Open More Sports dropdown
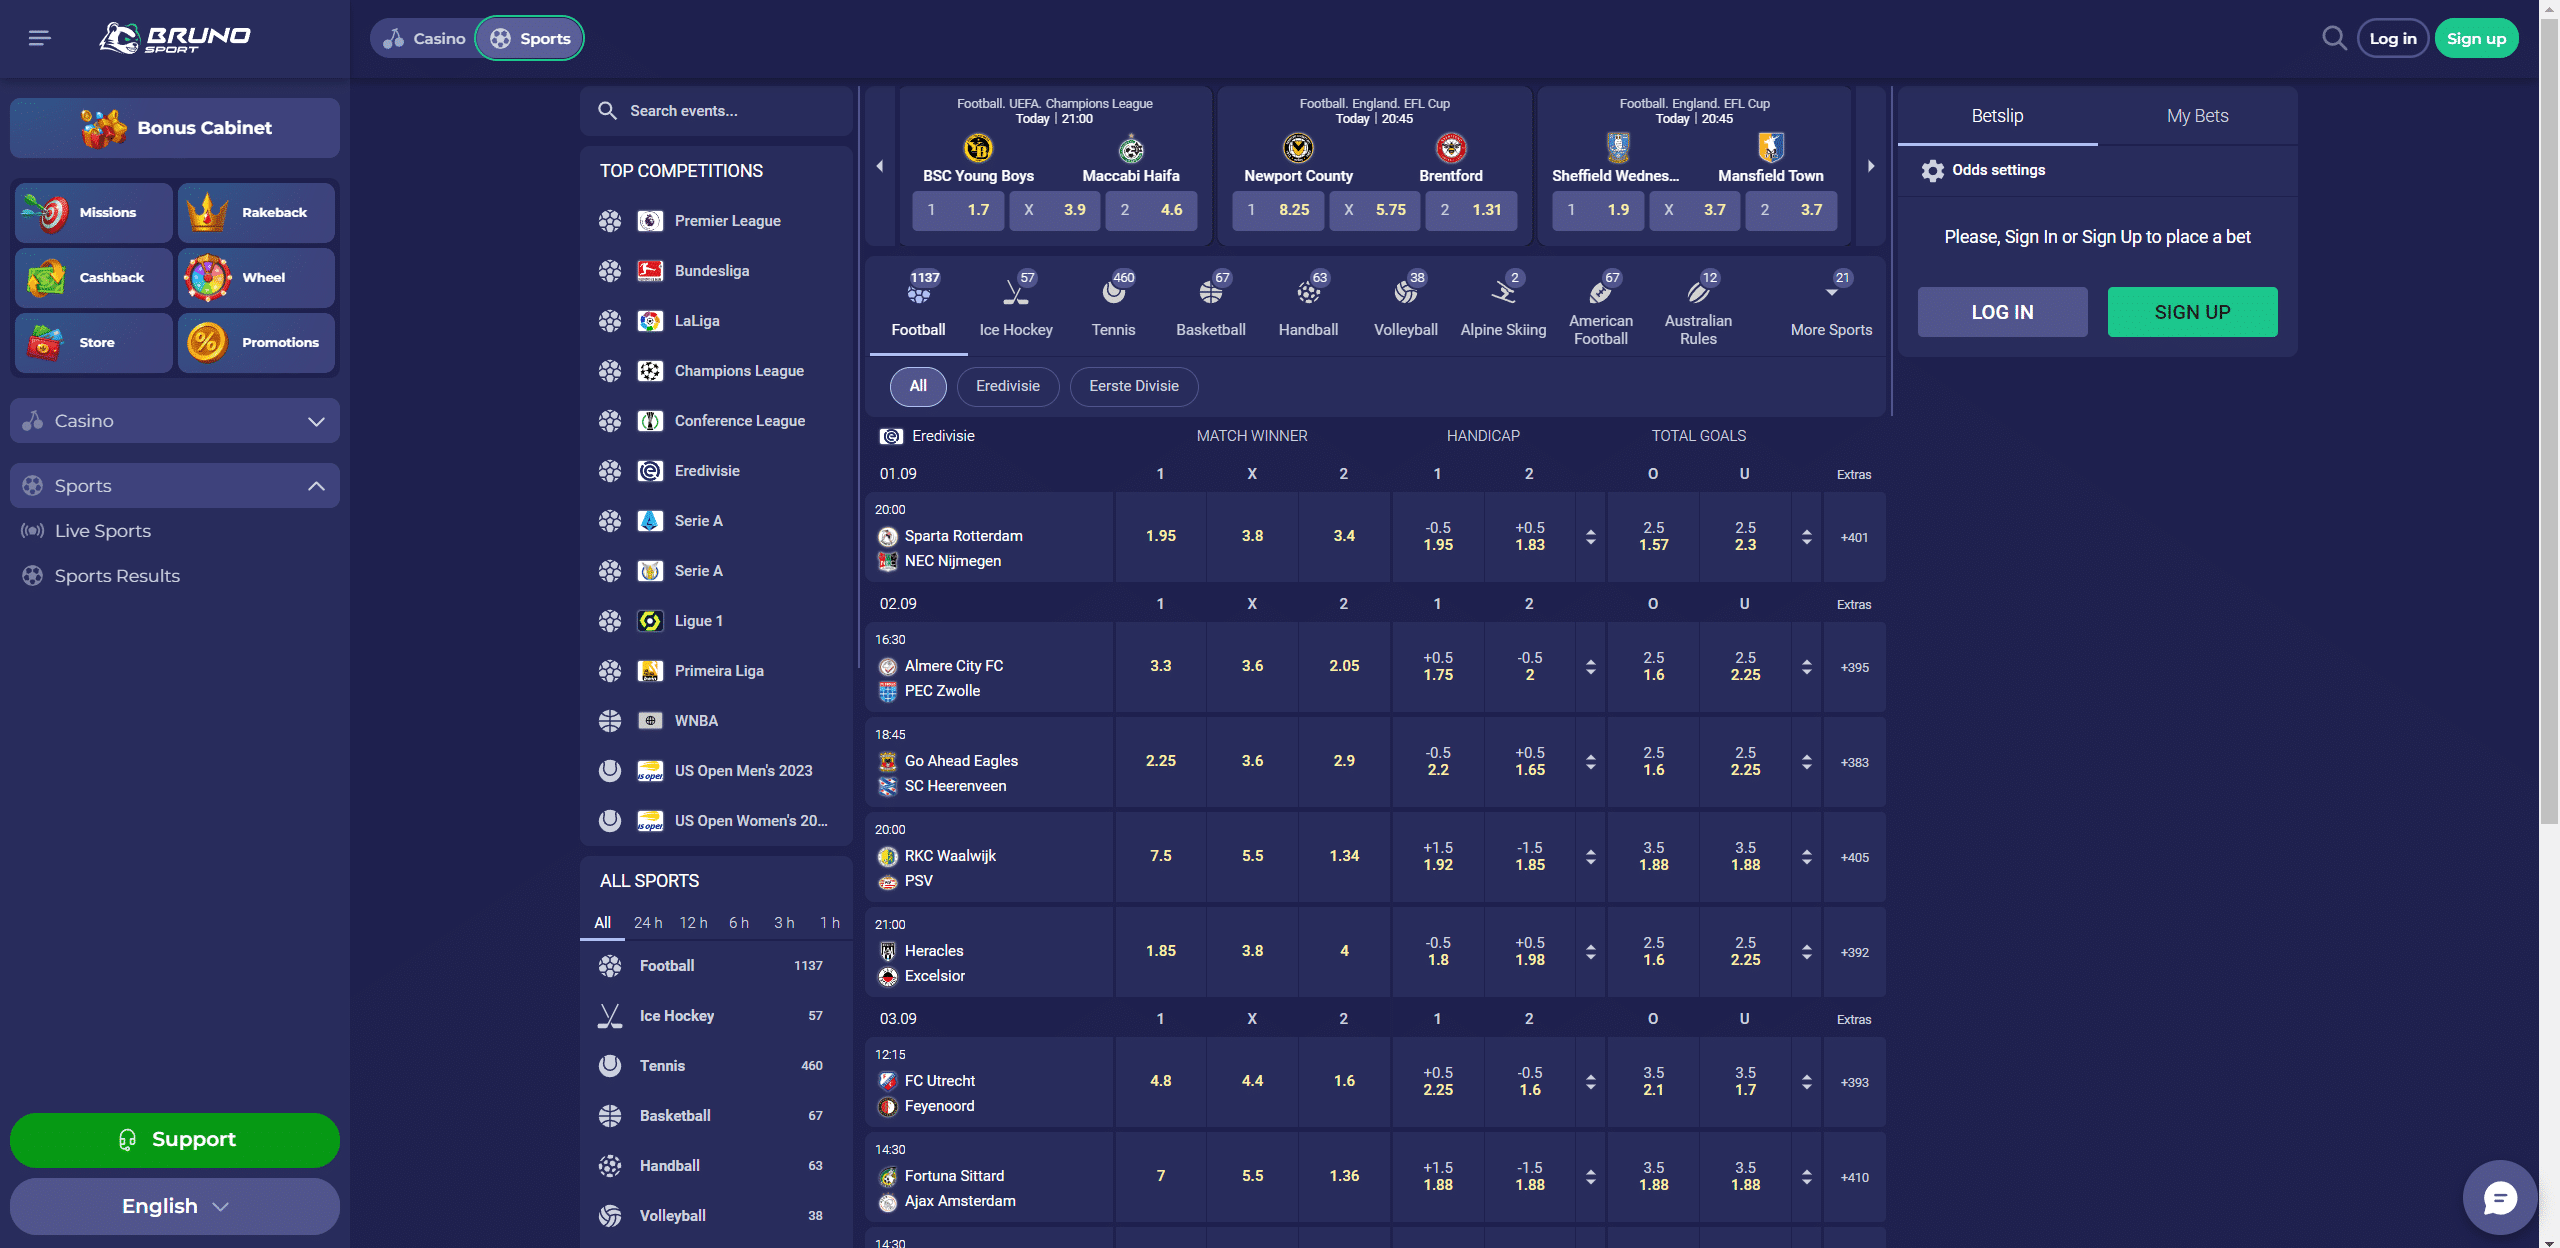The height and width of the screenshot is (1248, 2560). coord(1831,305)
